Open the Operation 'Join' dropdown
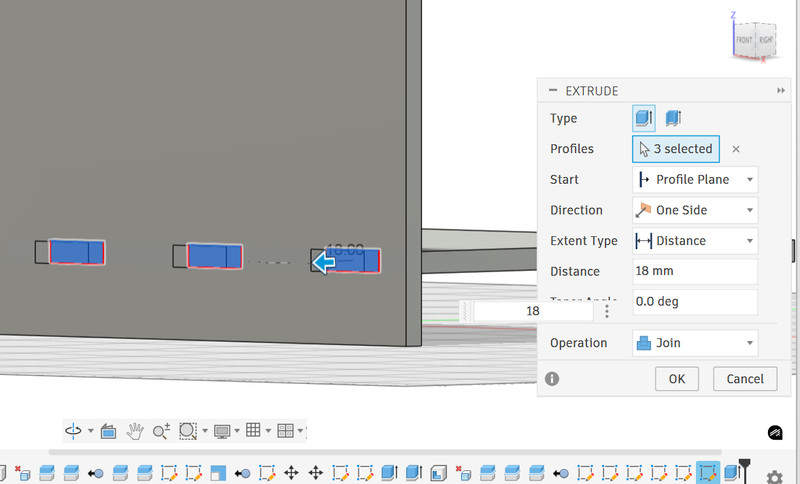This screenshot has height=484, width=800. (695, 343)
